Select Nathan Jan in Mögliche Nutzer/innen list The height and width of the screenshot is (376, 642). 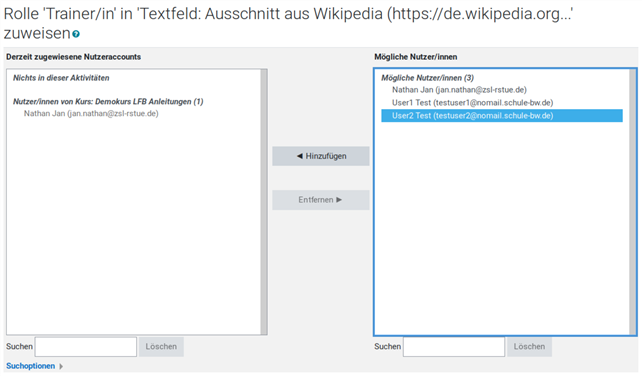(x=459, y=90)
